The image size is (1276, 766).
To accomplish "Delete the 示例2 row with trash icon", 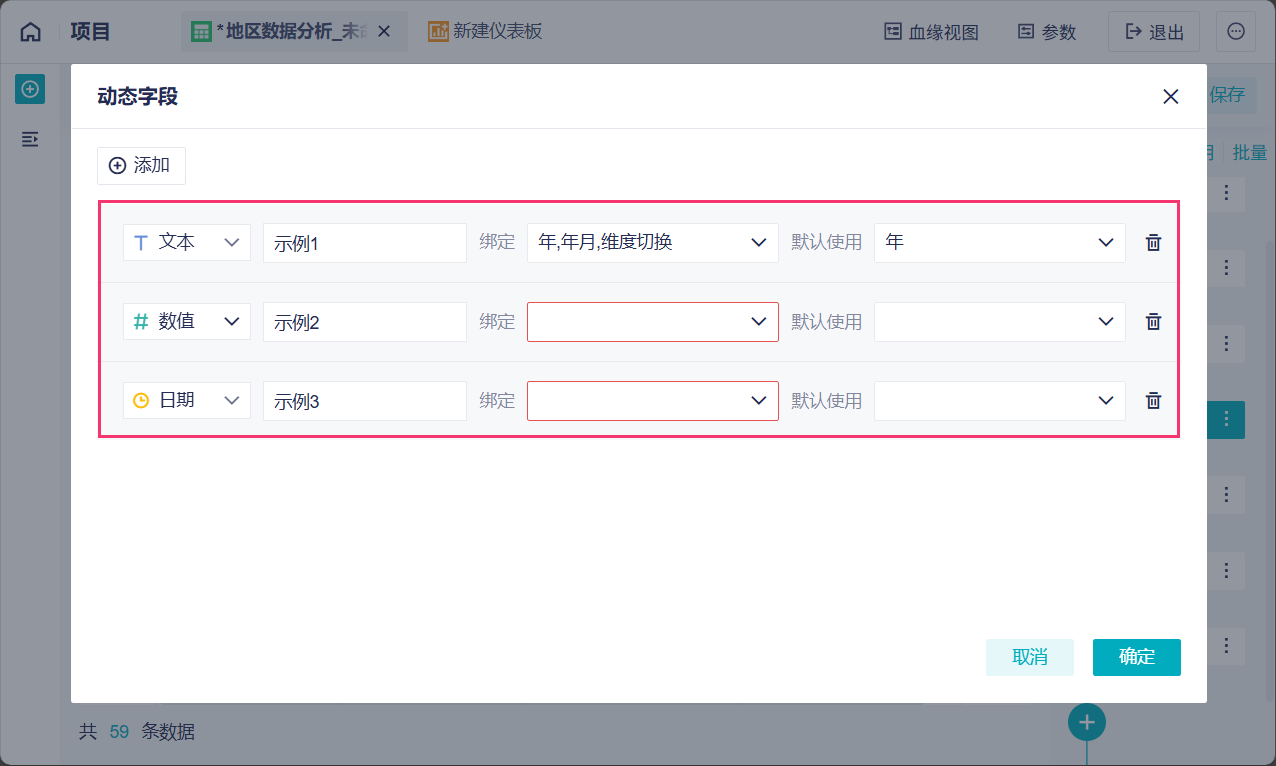I will pyautogui.click(x=1153, y=321).
